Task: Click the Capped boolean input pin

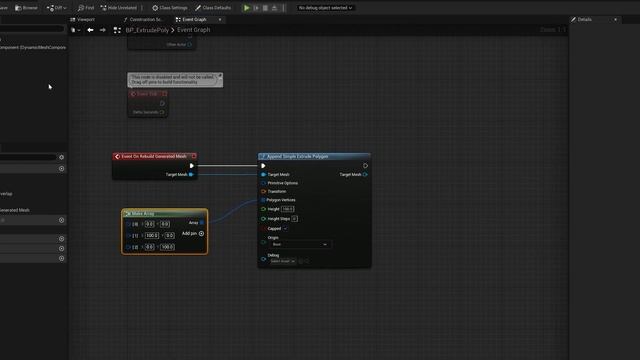Action: tap(263, 229)
